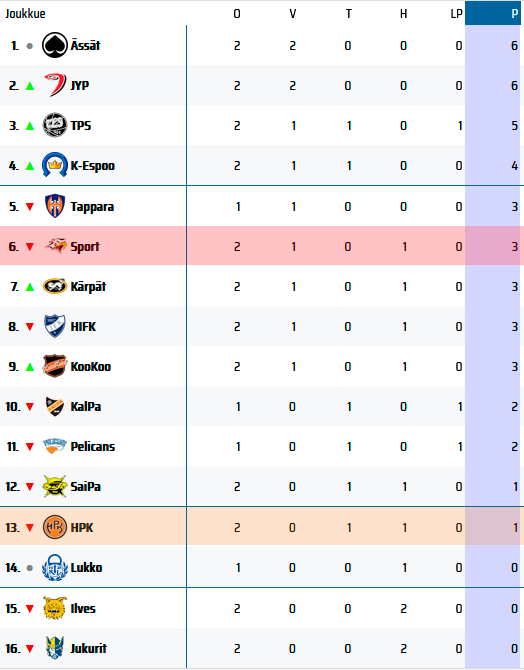The image size is (524, 670).
Task: Click the KooKoo team logo
Action: coord(55,366)
